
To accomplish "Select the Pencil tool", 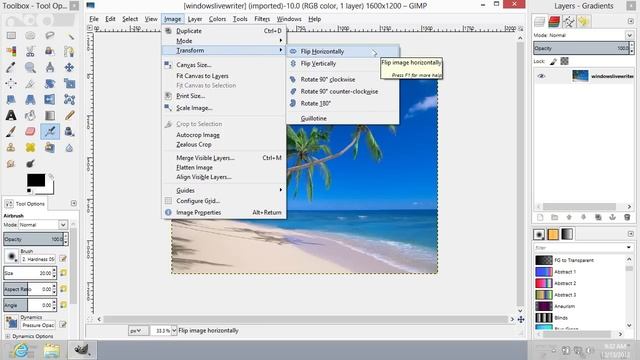I will coord(69,115).
